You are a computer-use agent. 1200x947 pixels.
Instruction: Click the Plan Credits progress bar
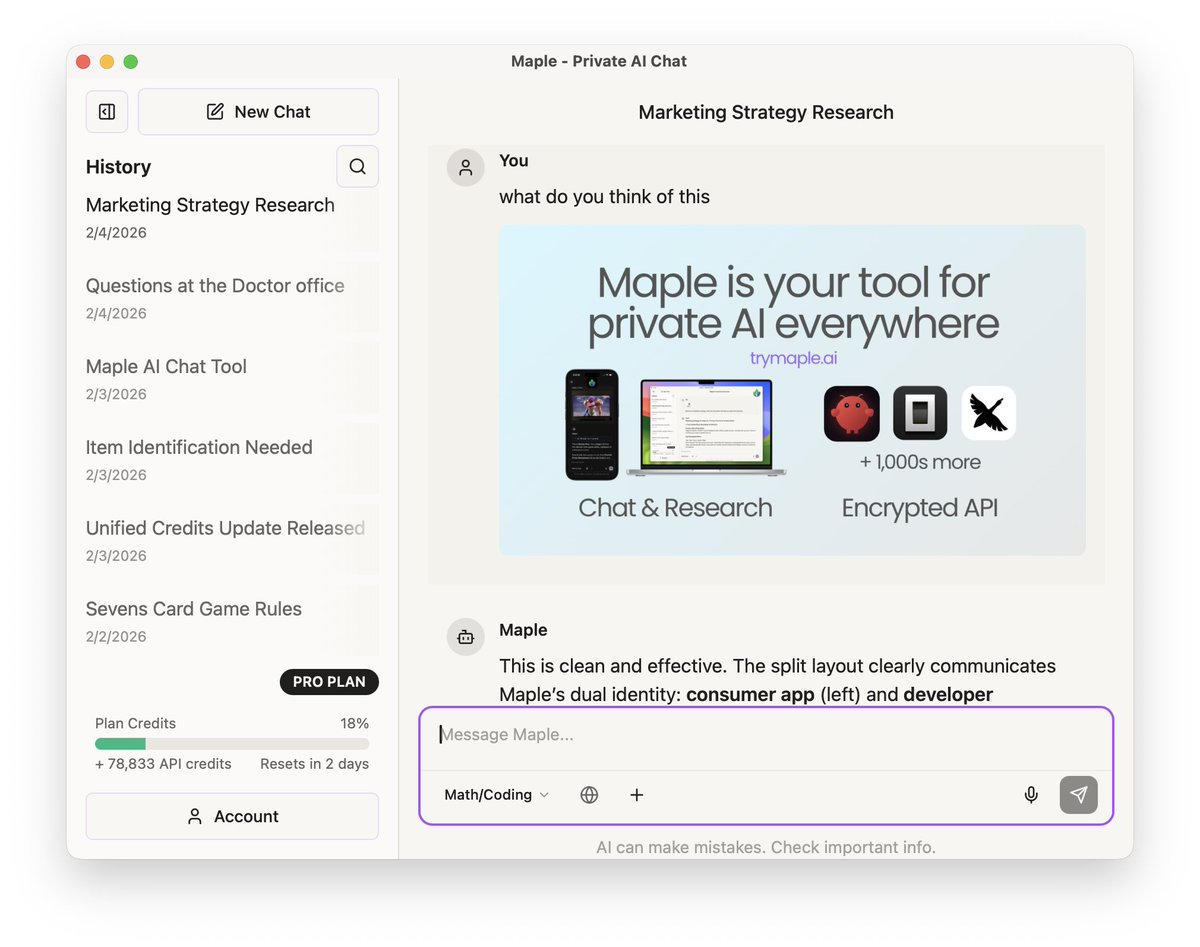click(232, 744)
